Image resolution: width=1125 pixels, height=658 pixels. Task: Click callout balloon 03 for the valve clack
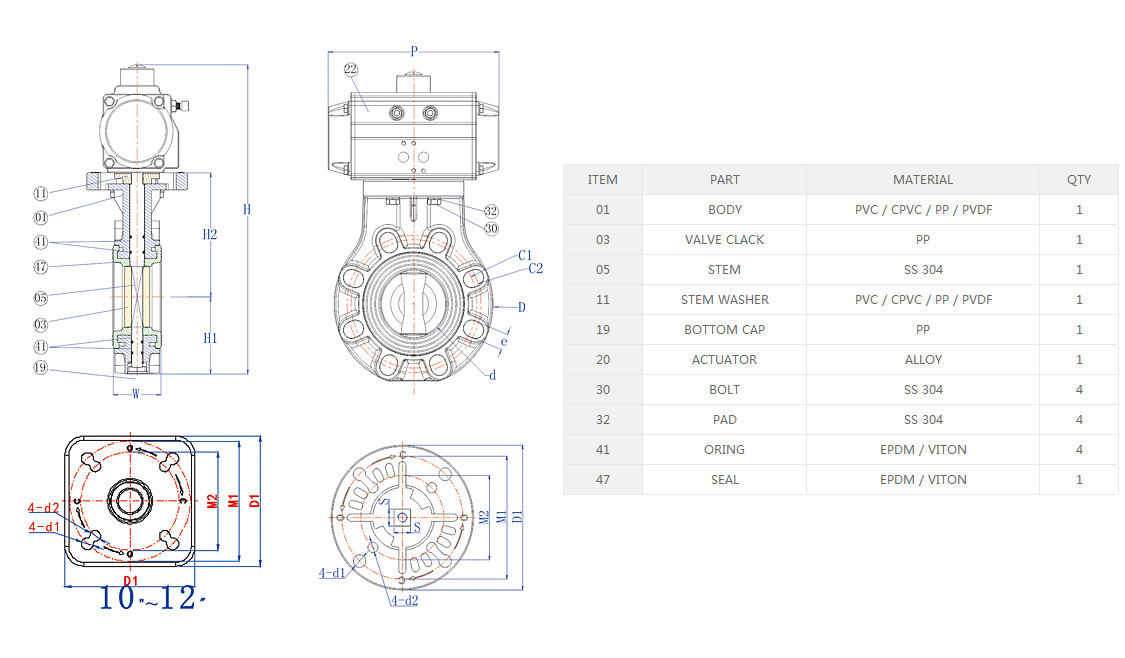[41, 323]
